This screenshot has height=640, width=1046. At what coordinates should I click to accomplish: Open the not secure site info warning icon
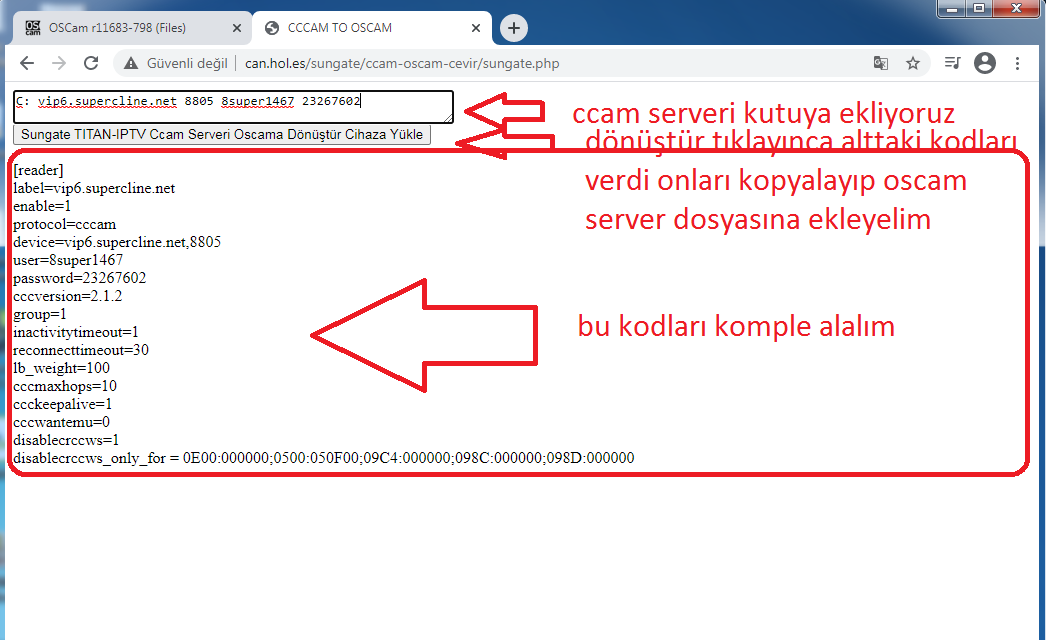point(131,63)
